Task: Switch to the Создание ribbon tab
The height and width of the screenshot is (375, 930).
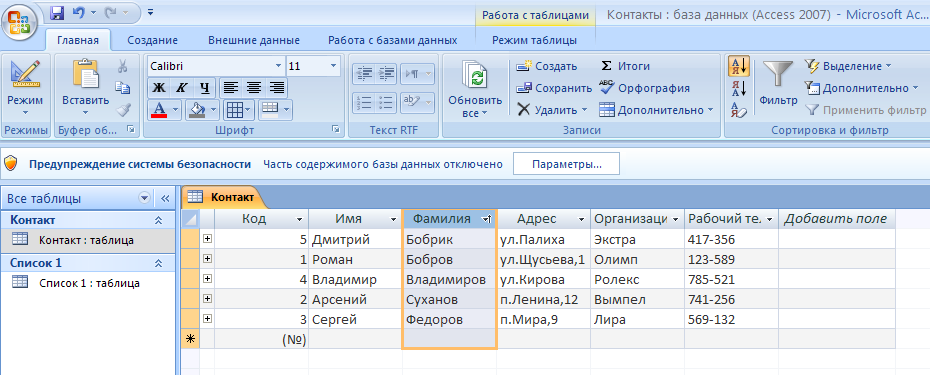Action: (152, 40)
